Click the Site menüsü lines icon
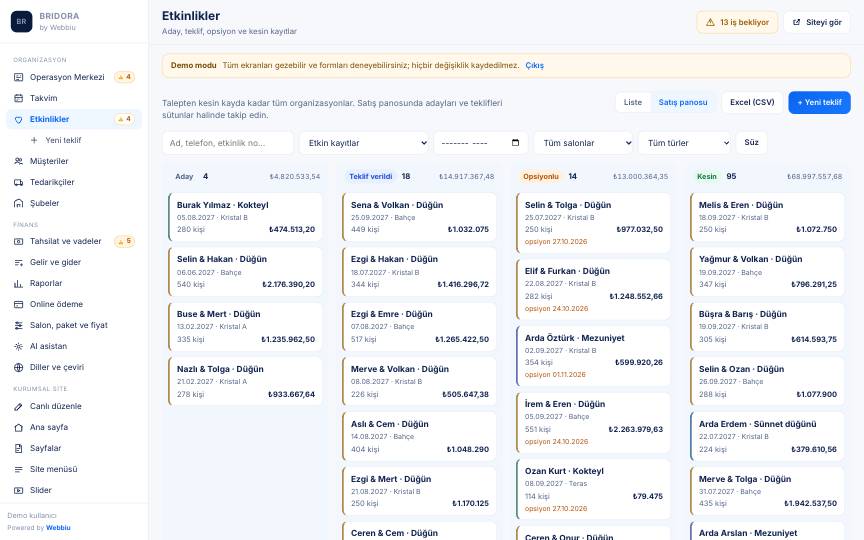The width and height of the screenshot is (864, 540). pos(18,469)
